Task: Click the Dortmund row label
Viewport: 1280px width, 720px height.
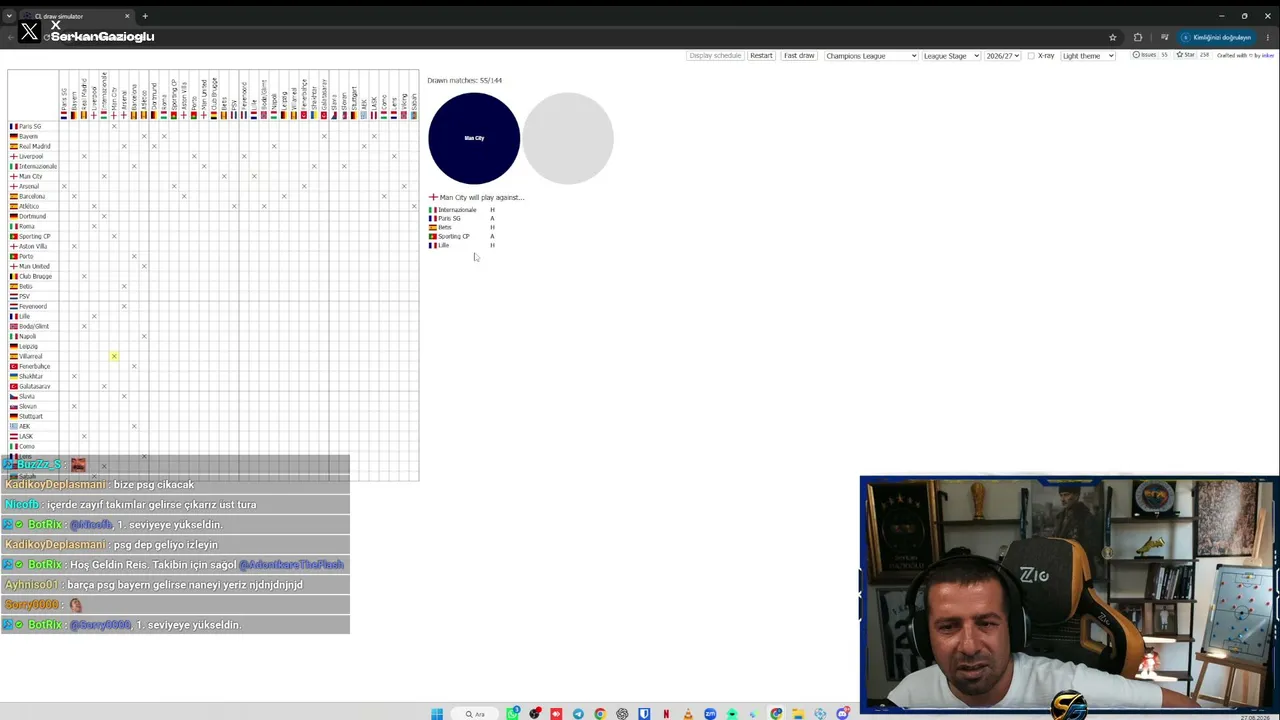Action: tap(32, 216)
